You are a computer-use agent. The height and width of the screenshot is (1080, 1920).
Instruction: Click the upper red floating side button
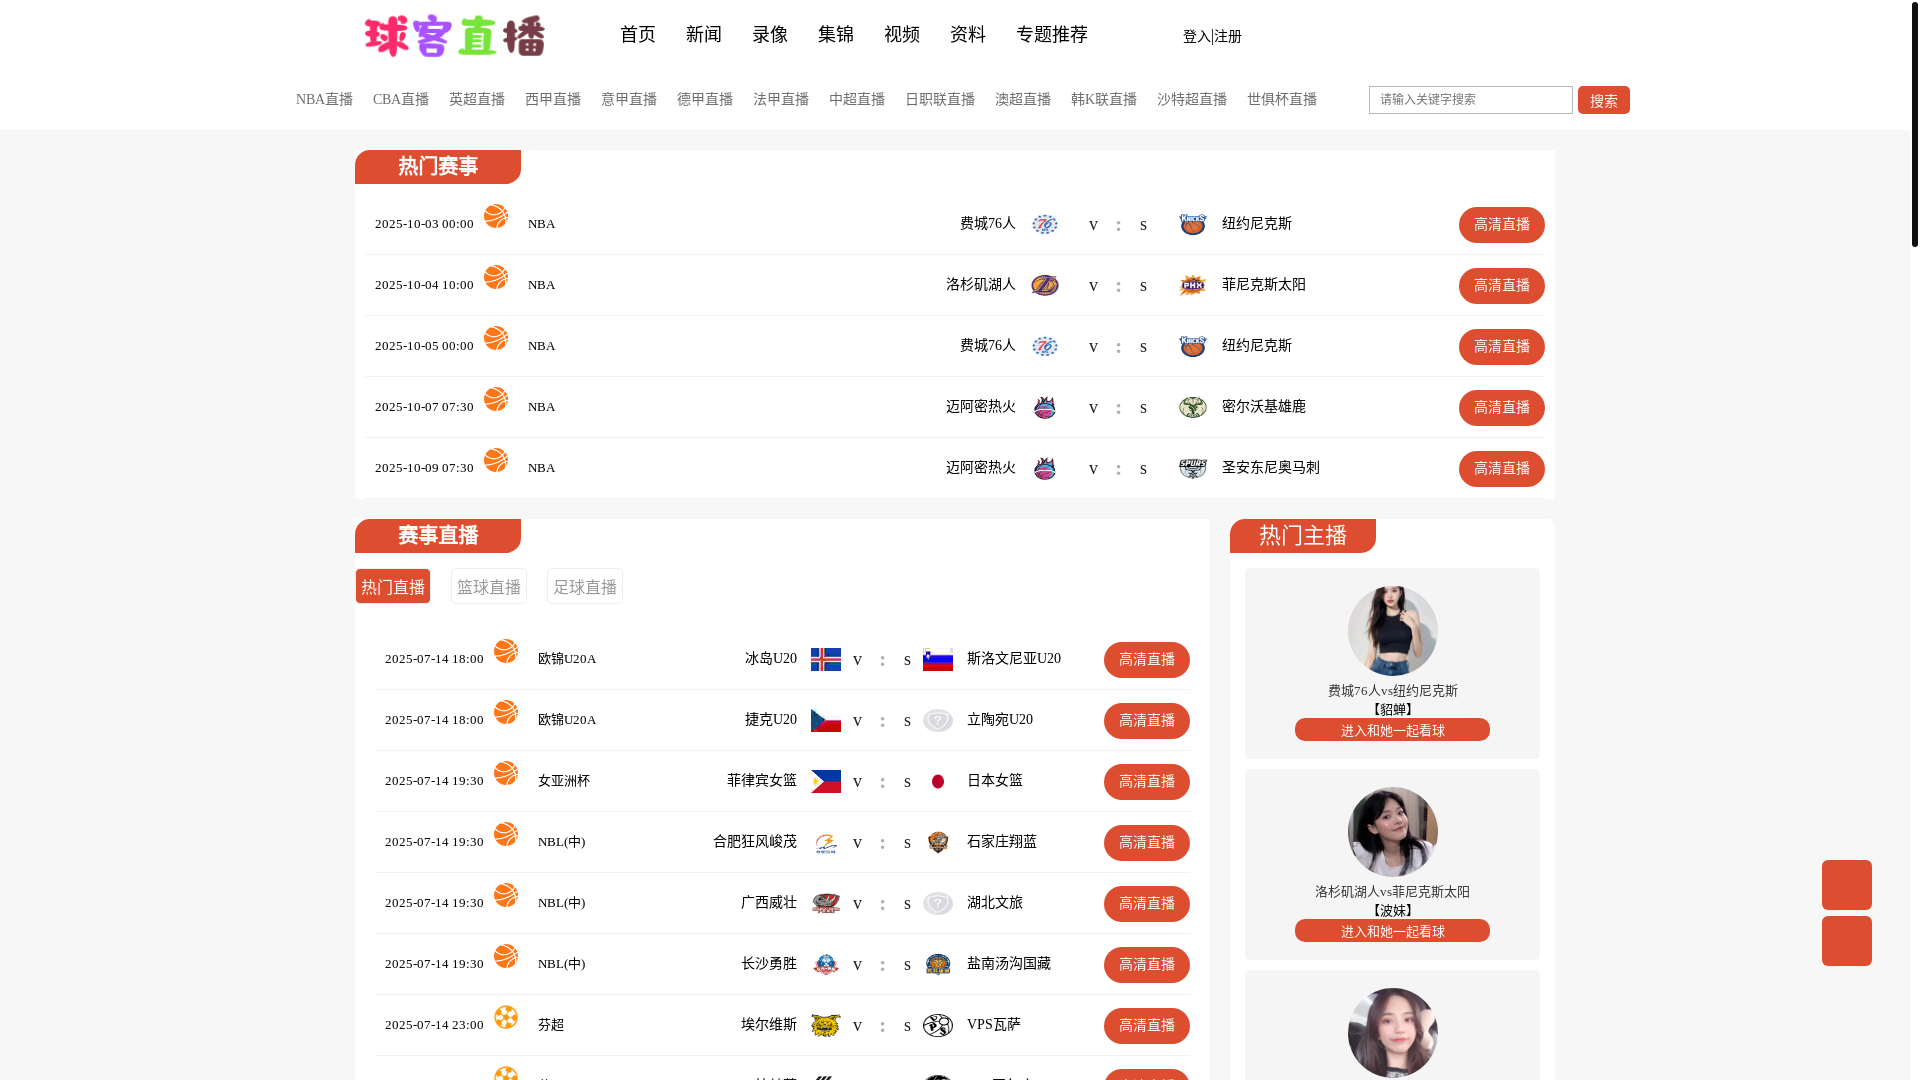pos(1847,885)
